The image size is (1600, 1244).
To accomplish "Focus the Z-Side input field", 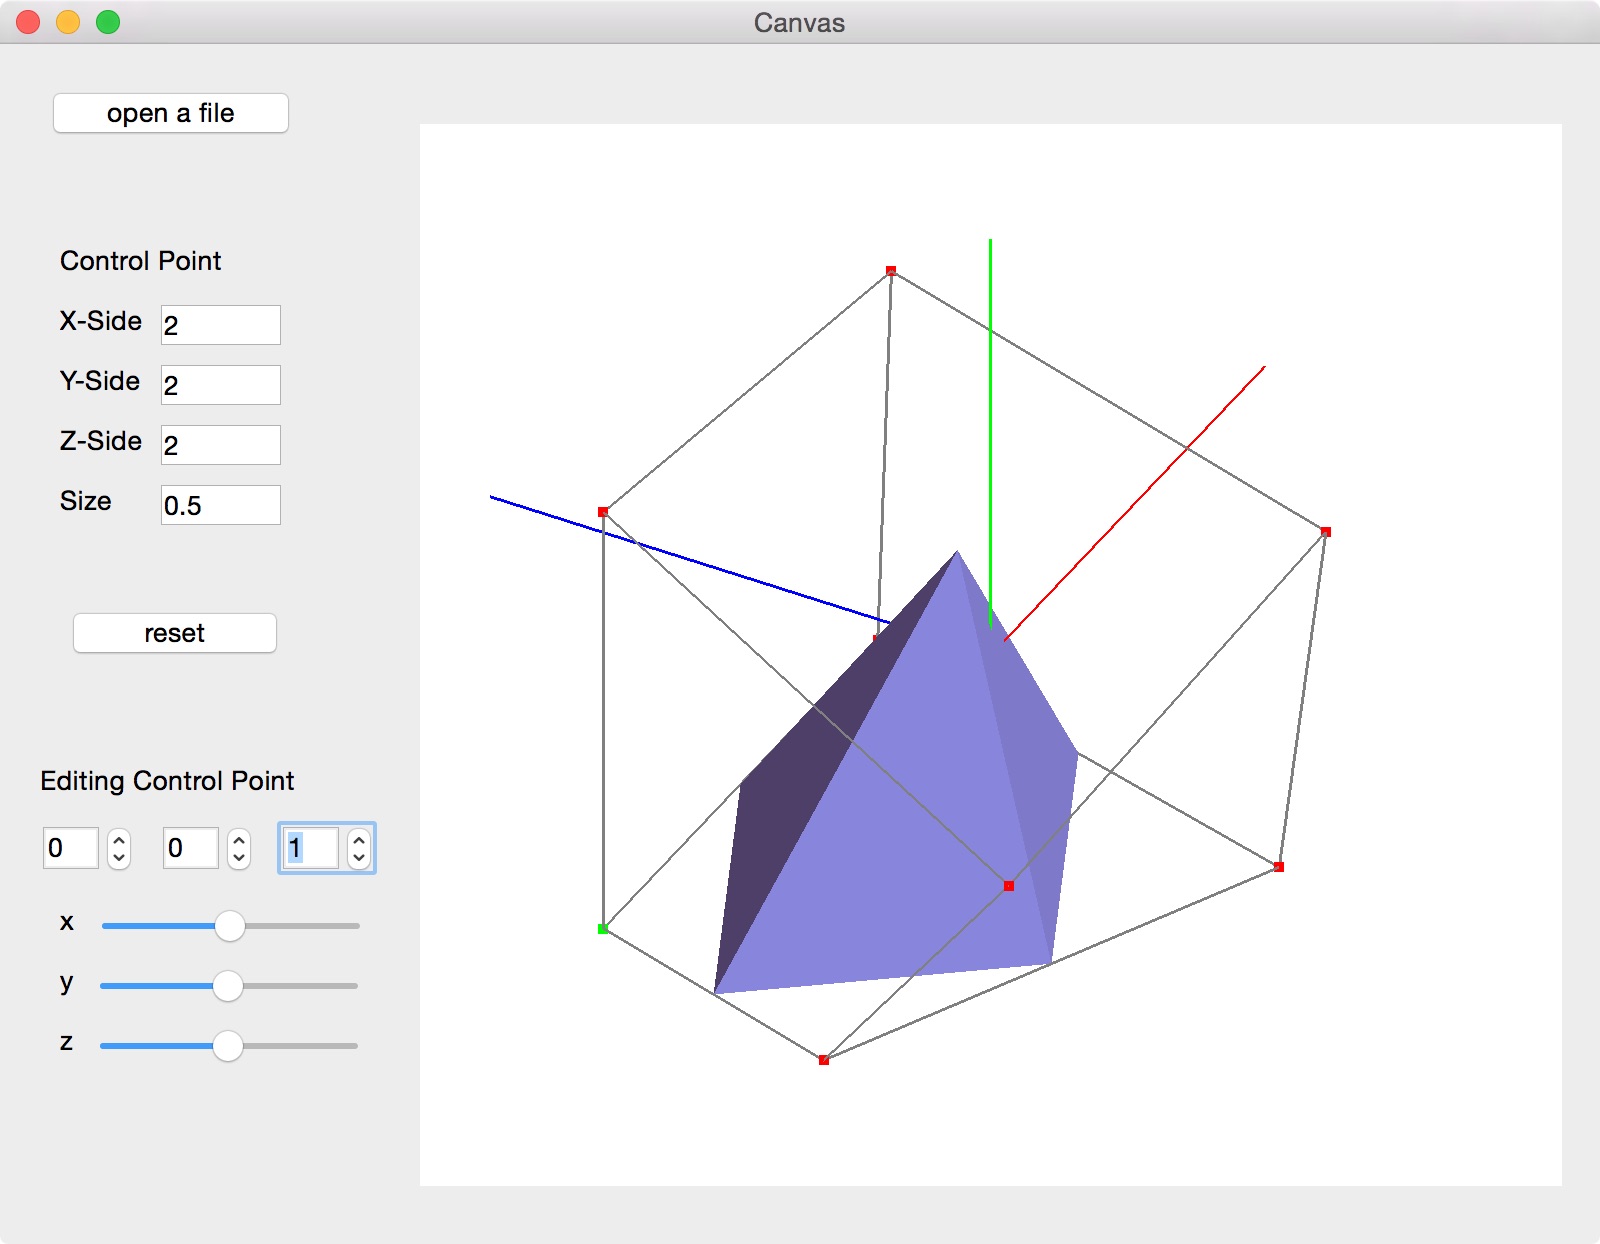I will click(x=221, y=445).
